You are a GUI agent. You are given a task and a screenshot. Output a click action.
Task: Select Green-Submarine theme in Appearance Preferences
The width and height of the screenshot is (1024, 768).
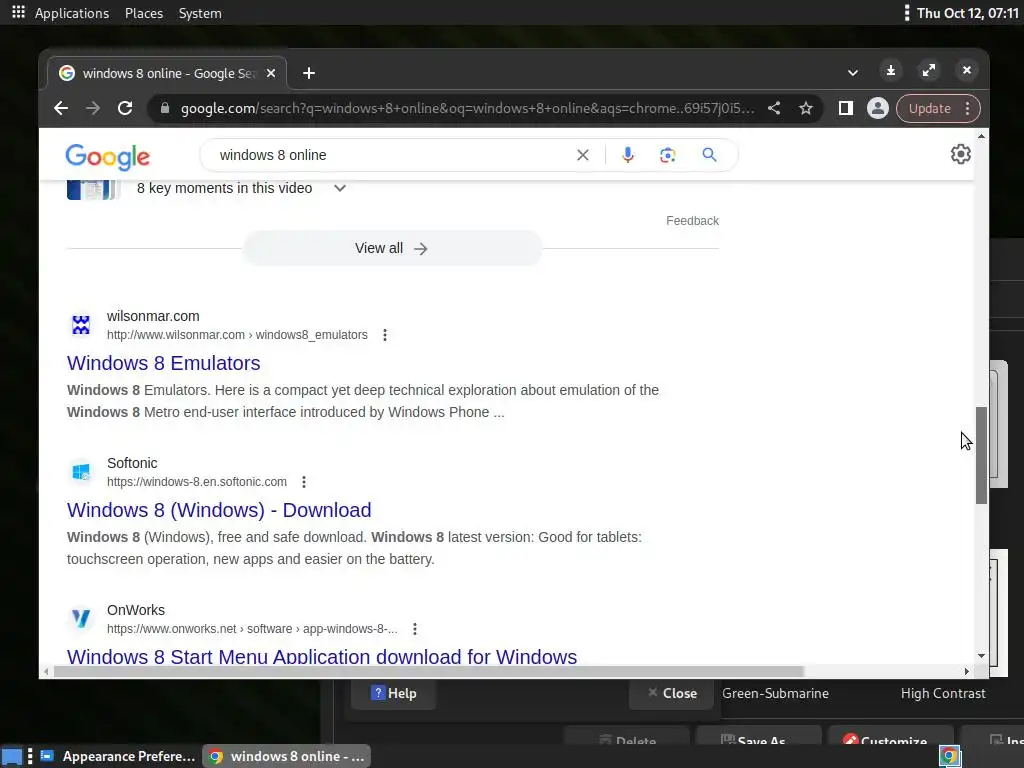point(775,694)
